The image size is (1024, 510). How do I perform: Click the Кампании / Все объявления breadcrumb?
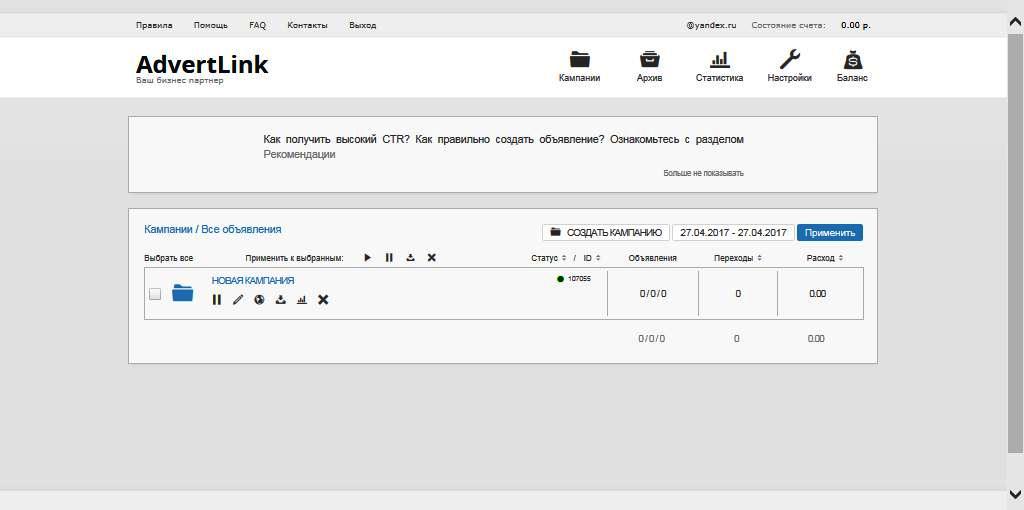click(x=212, y=229)
